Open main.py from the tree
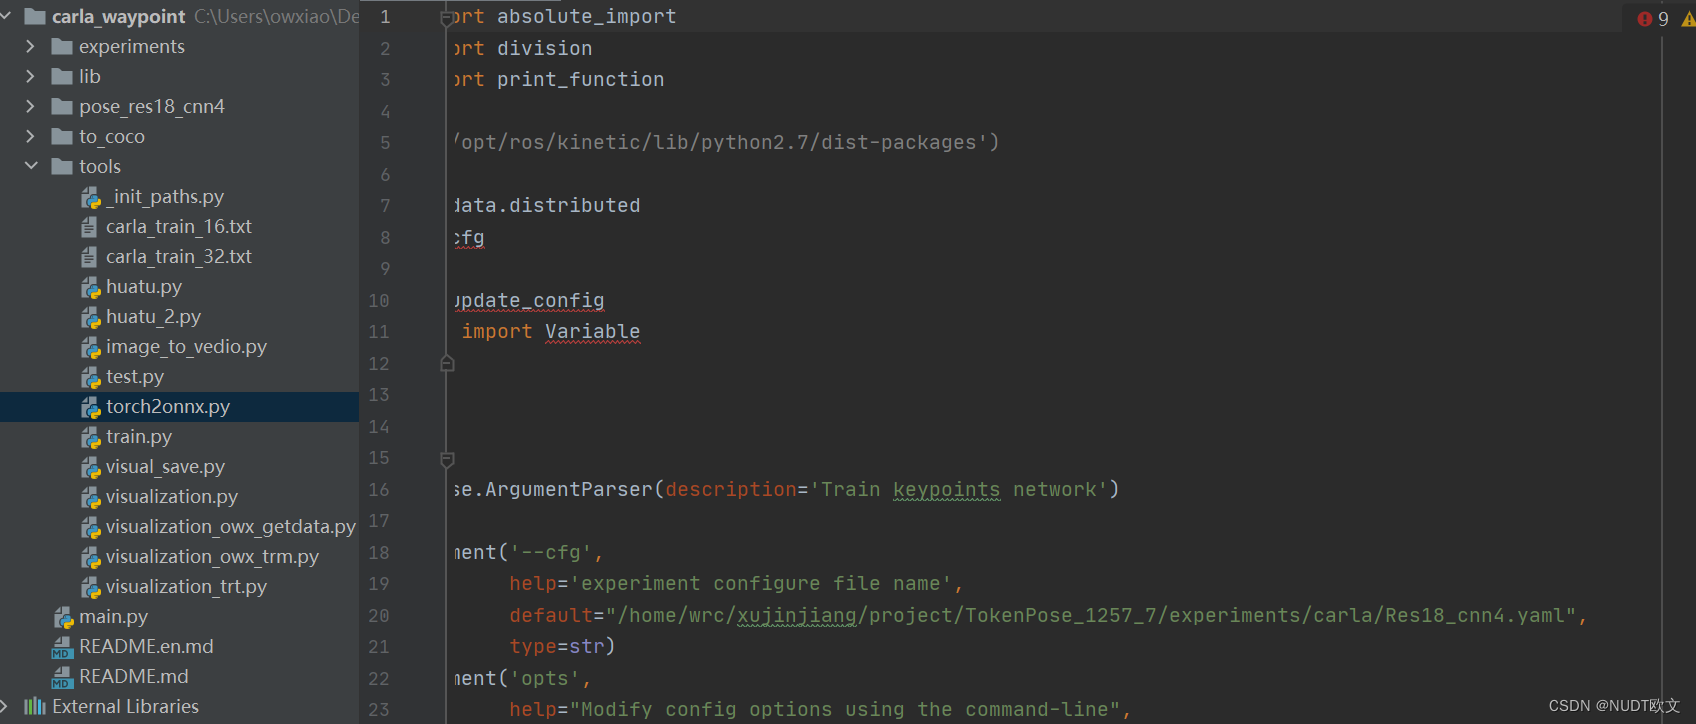Image resolution: width=1696 pixels, height=724 pixels. tap(114, 616)
